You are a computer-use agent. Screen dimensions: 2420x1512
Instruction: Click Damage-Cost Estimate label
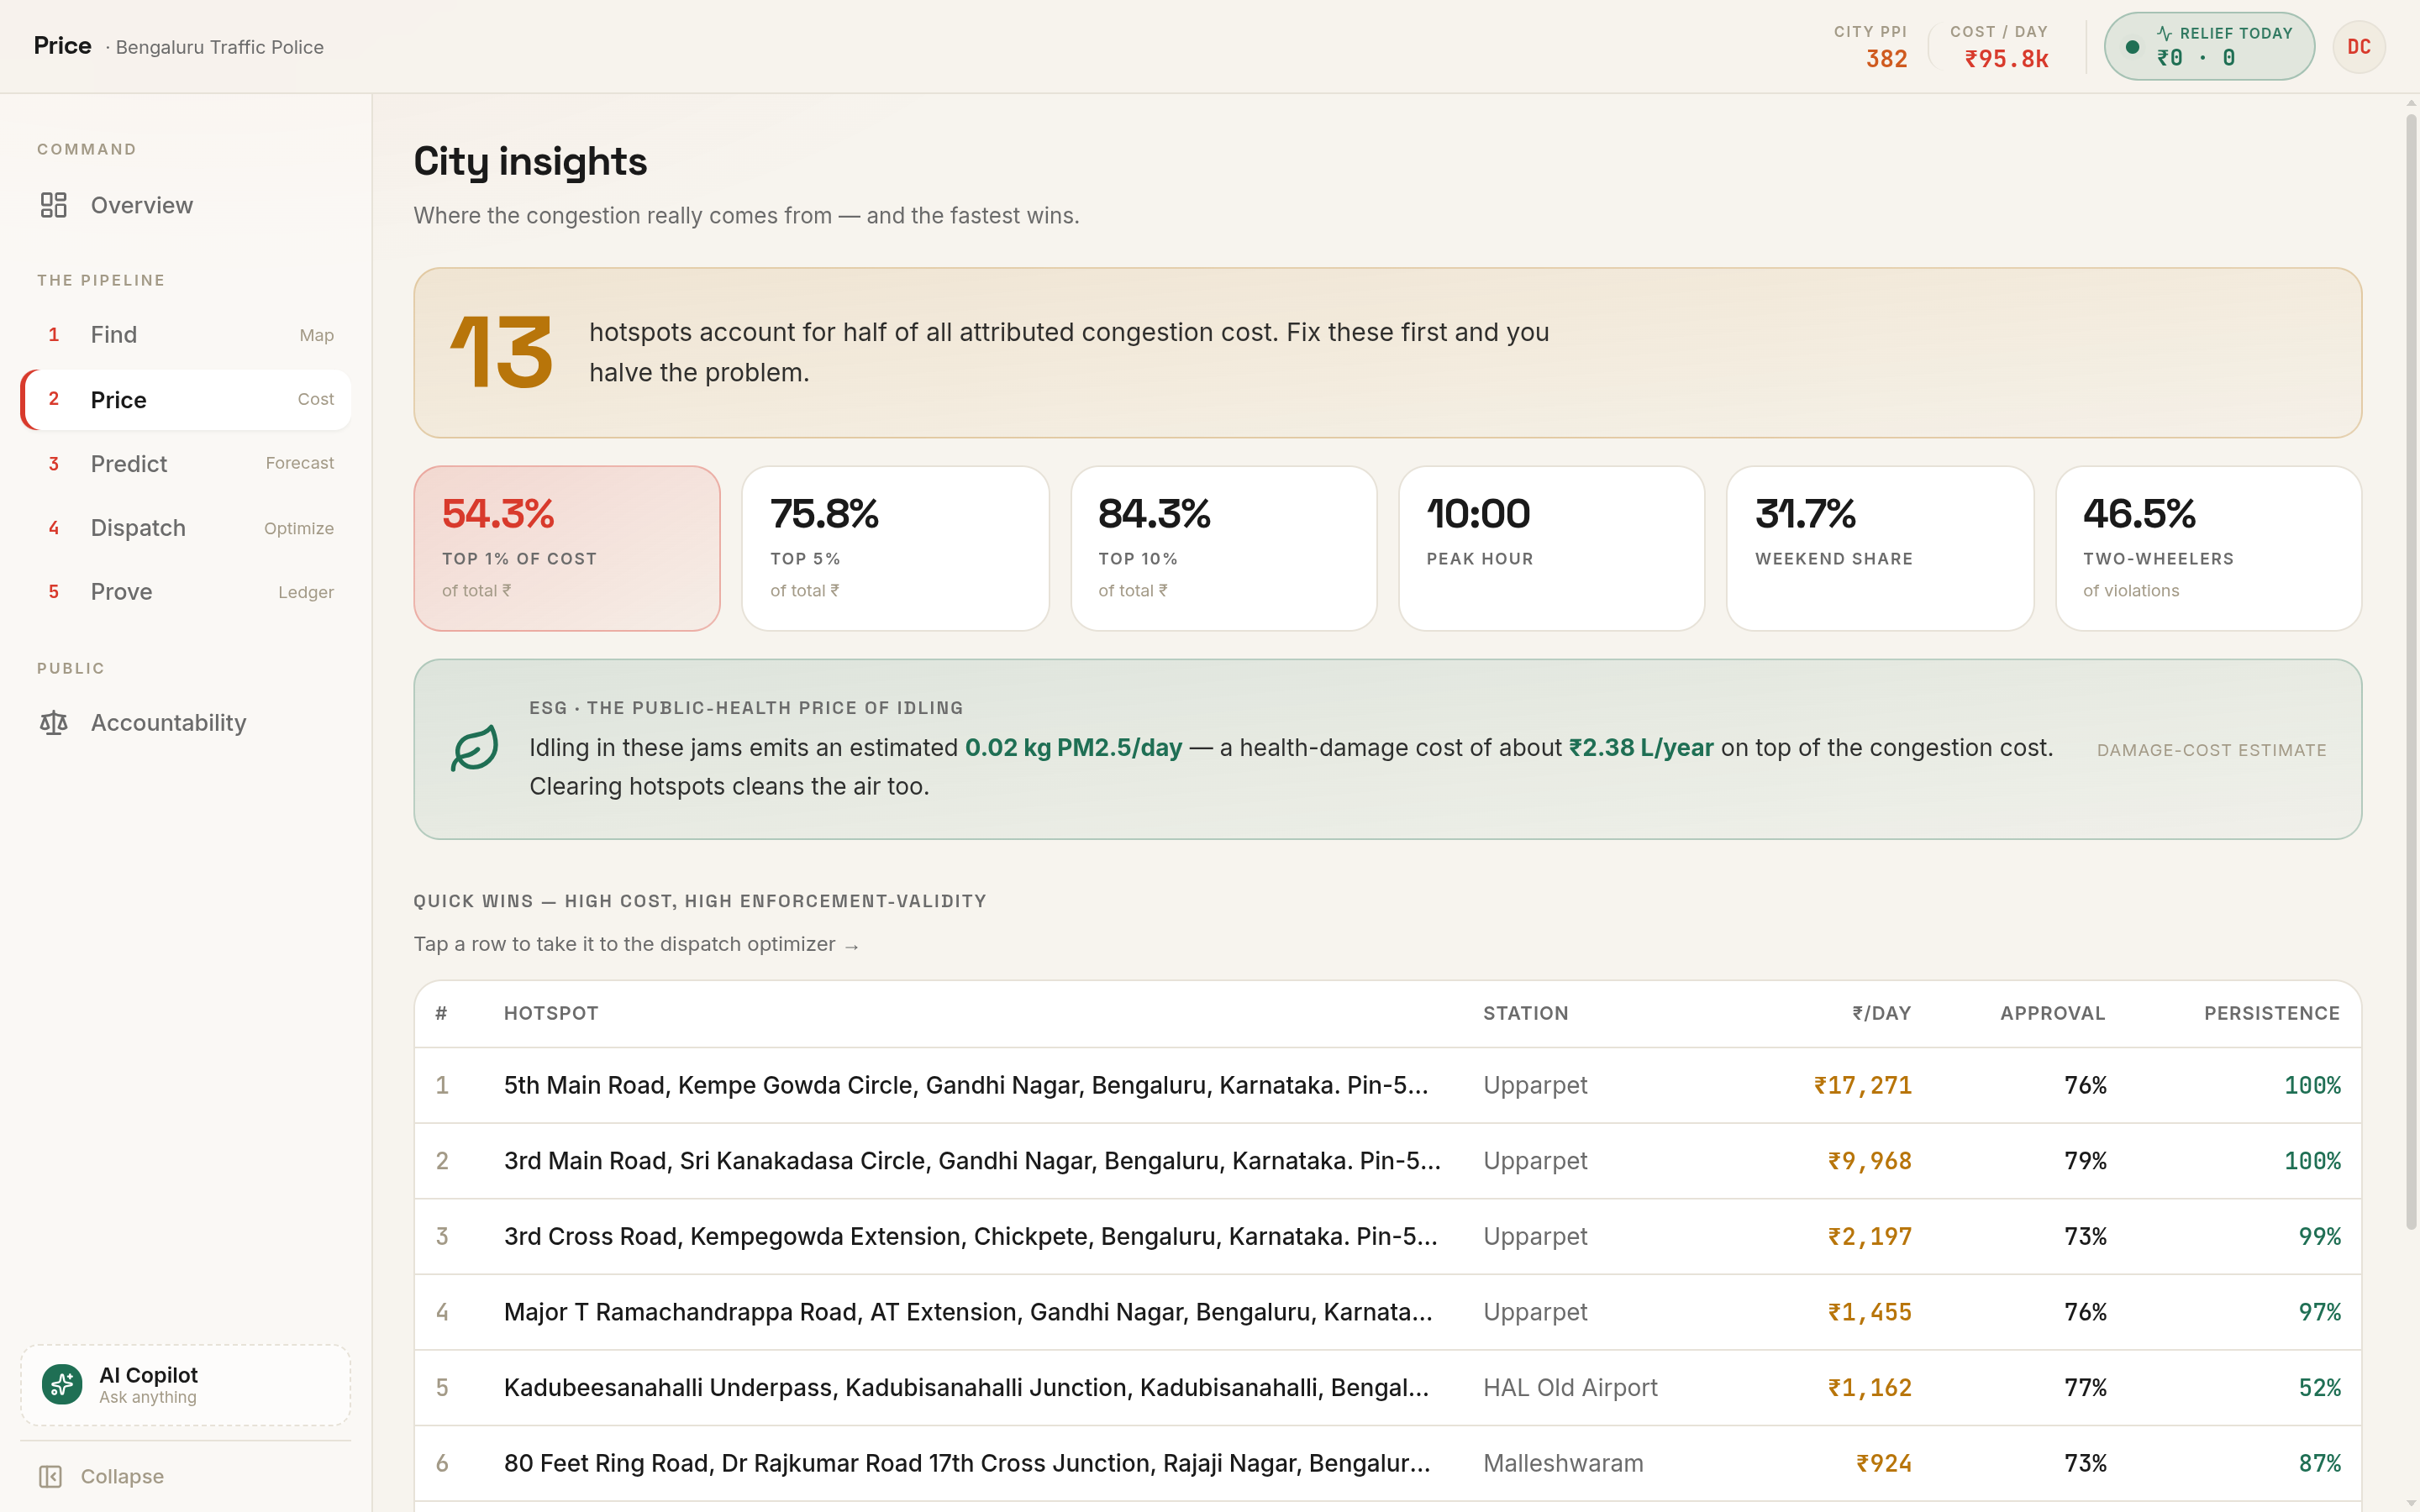tap(2211, 750)
